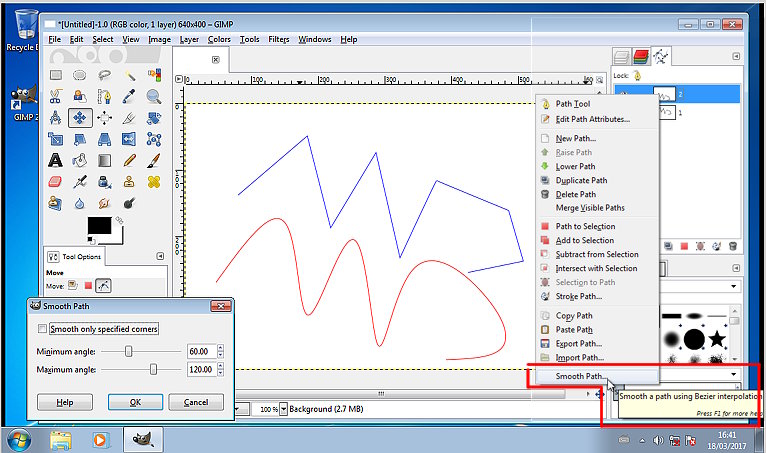Image resolution: width=766 pixels, height=453 pixels.
Task: Open Brushes dock tab configuration menu
Action: point(736,268)
